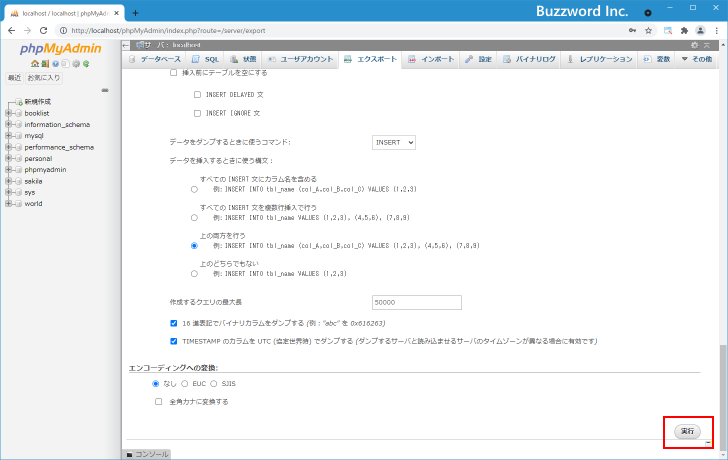Open the 状態 status tab
This screenshot has width=728, height=460.
click(243, 59)
